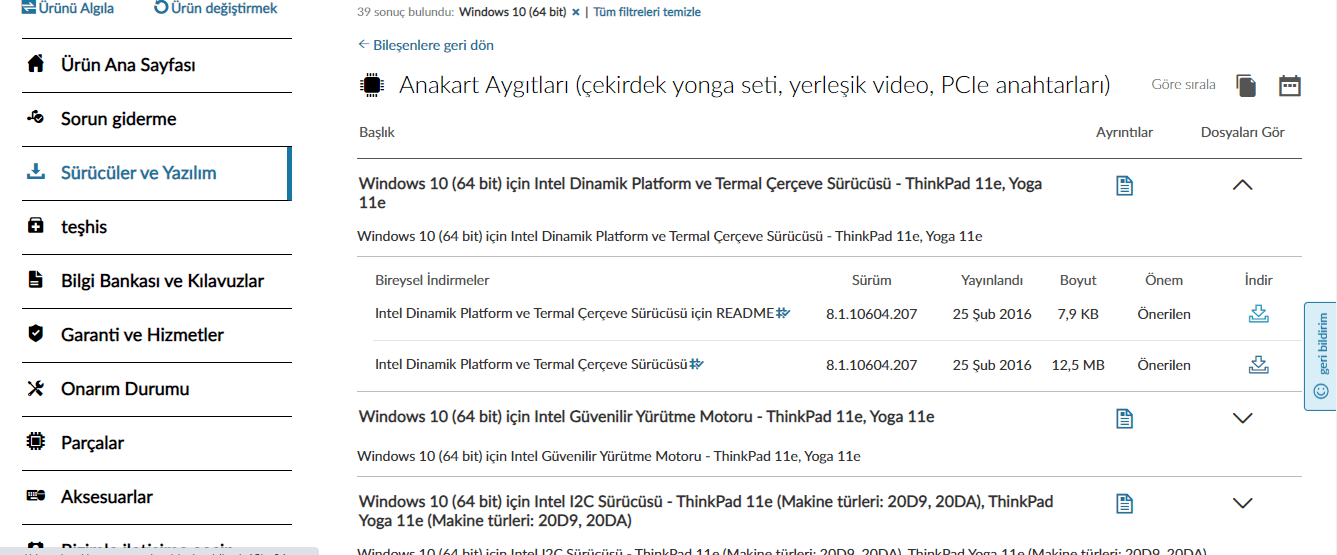Click the troubleshooting icon beside Sorun giderme
Image resolution: width=1337 pixels, height=555 pixels.
click(x=36, y=119)
